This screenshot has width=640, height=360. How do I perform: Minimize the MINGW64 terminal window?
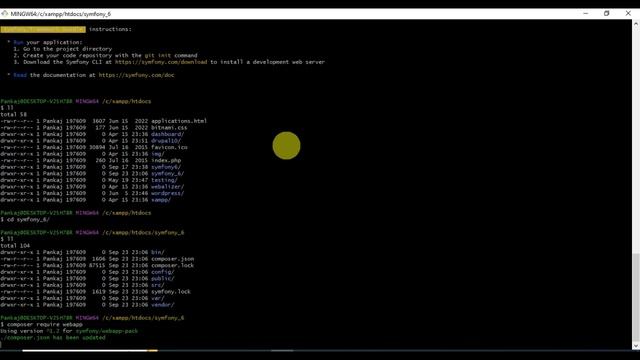click(x=586, y=13)
